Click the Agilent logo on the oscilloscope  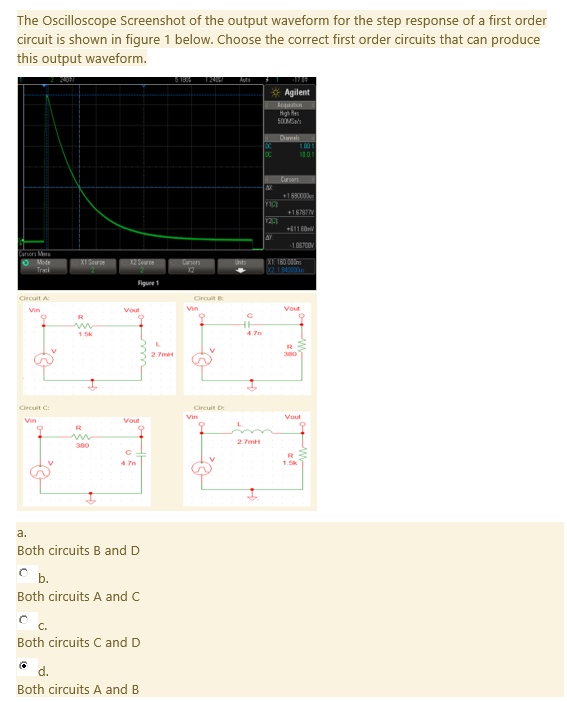point(290,92)
